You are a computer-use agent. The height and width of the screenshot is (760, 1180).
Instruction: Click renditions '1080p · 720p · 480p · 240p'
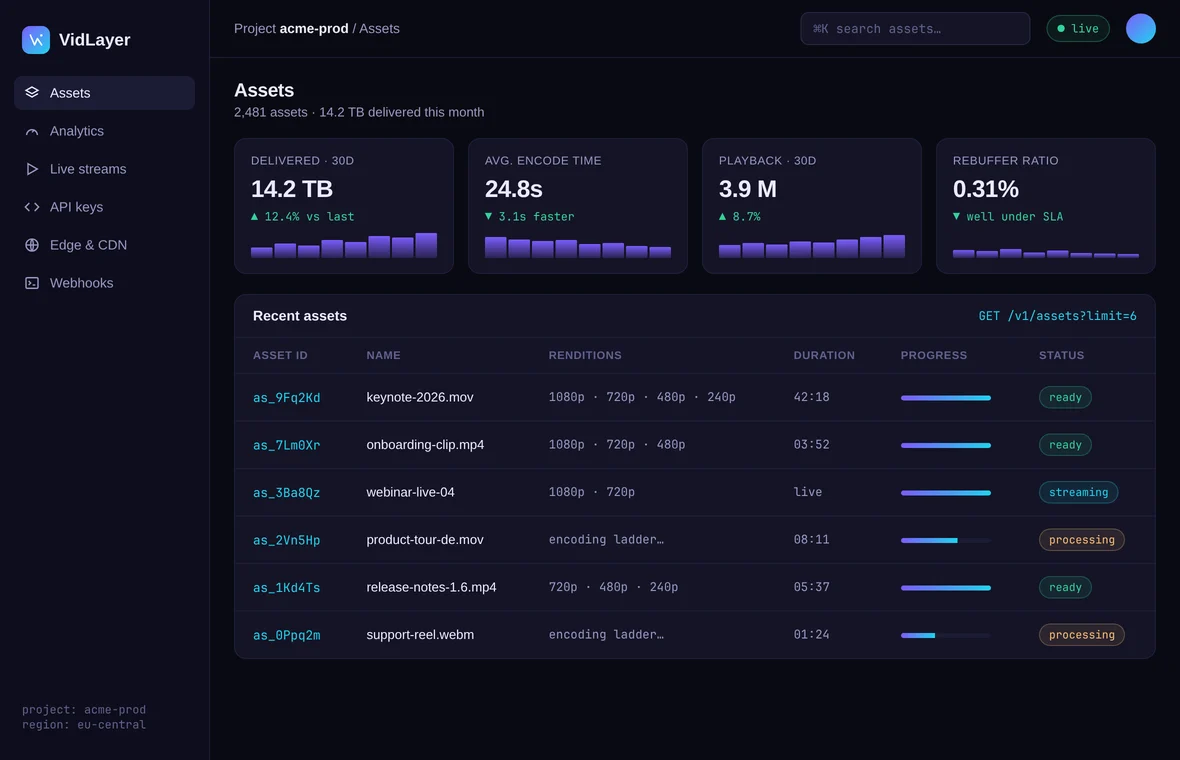(x=642, y=397)
